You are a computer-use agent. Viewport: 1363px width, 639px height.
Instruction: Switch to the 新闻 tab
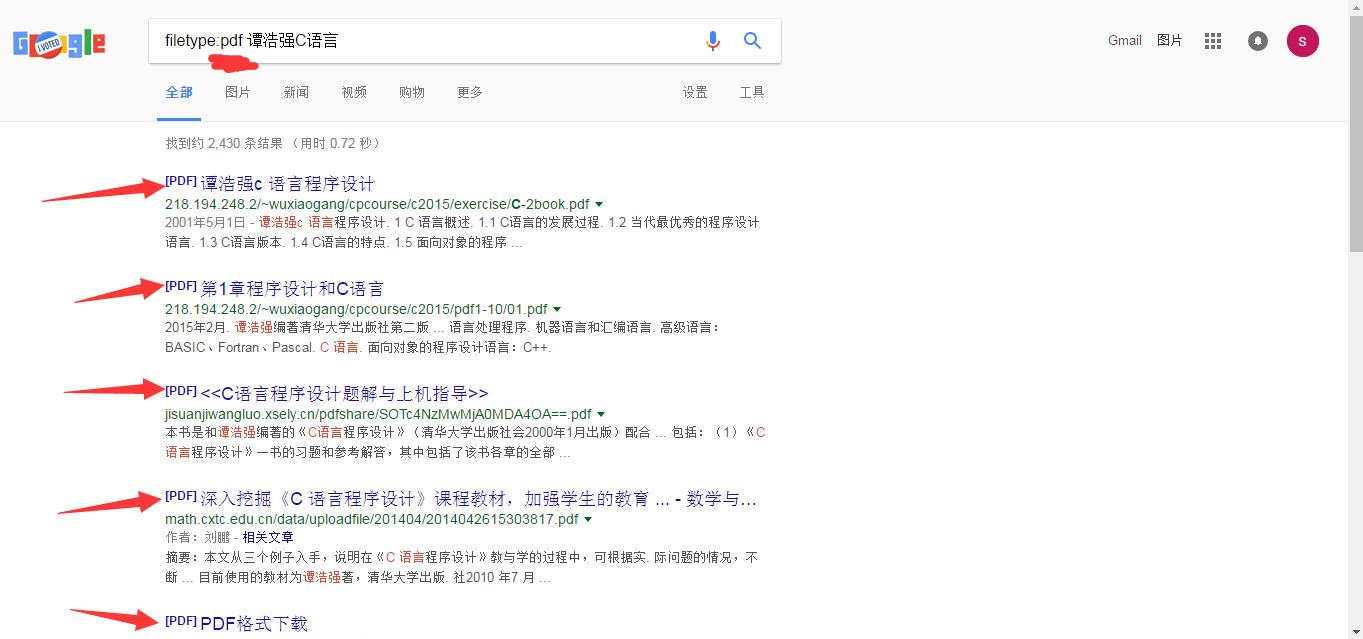point(296,92)
